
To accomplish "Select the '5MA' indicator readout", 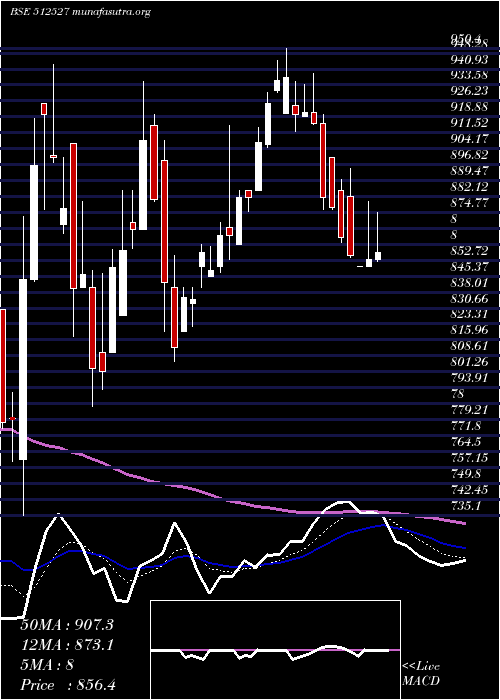I will (47, 665).
